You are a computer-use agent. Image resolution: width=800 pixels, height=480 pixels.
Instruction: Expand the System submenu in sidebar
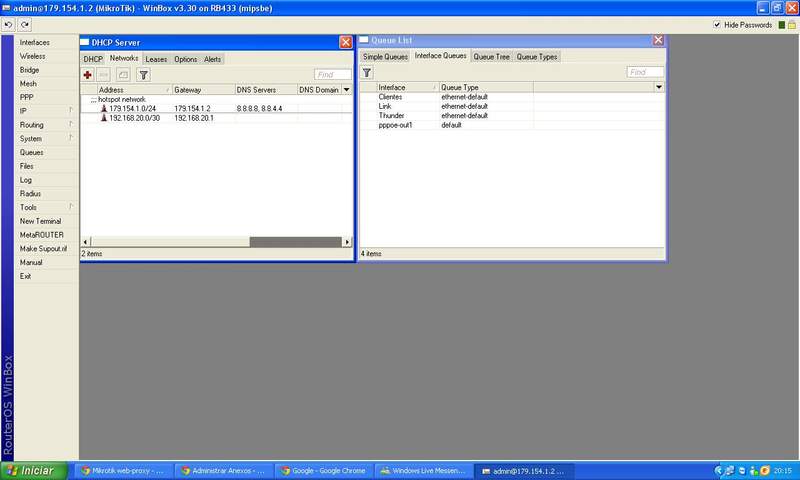(71, 138)
